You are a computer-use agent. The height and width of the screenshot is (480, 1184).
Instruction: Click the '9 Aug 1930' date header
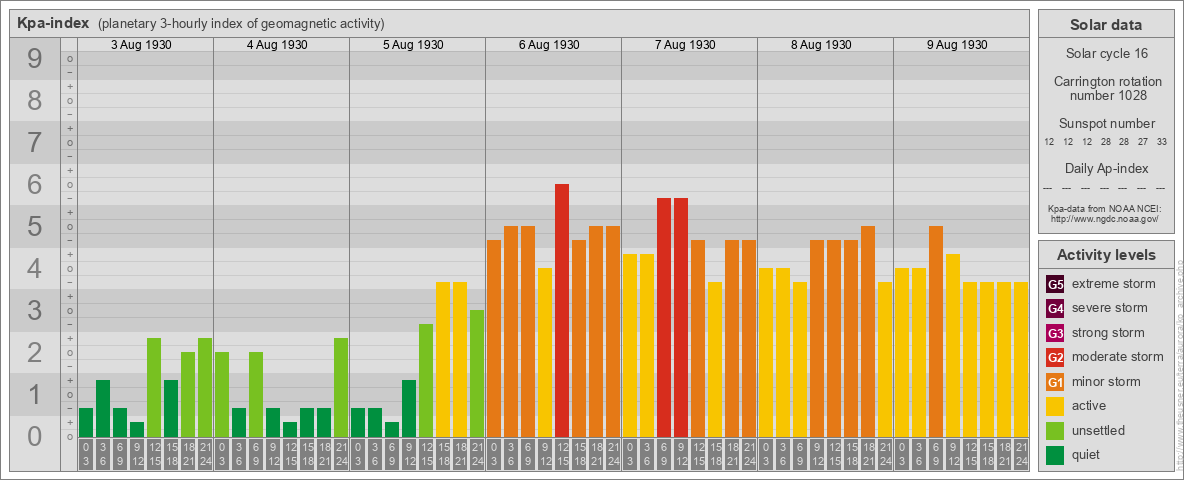[957, 45]
